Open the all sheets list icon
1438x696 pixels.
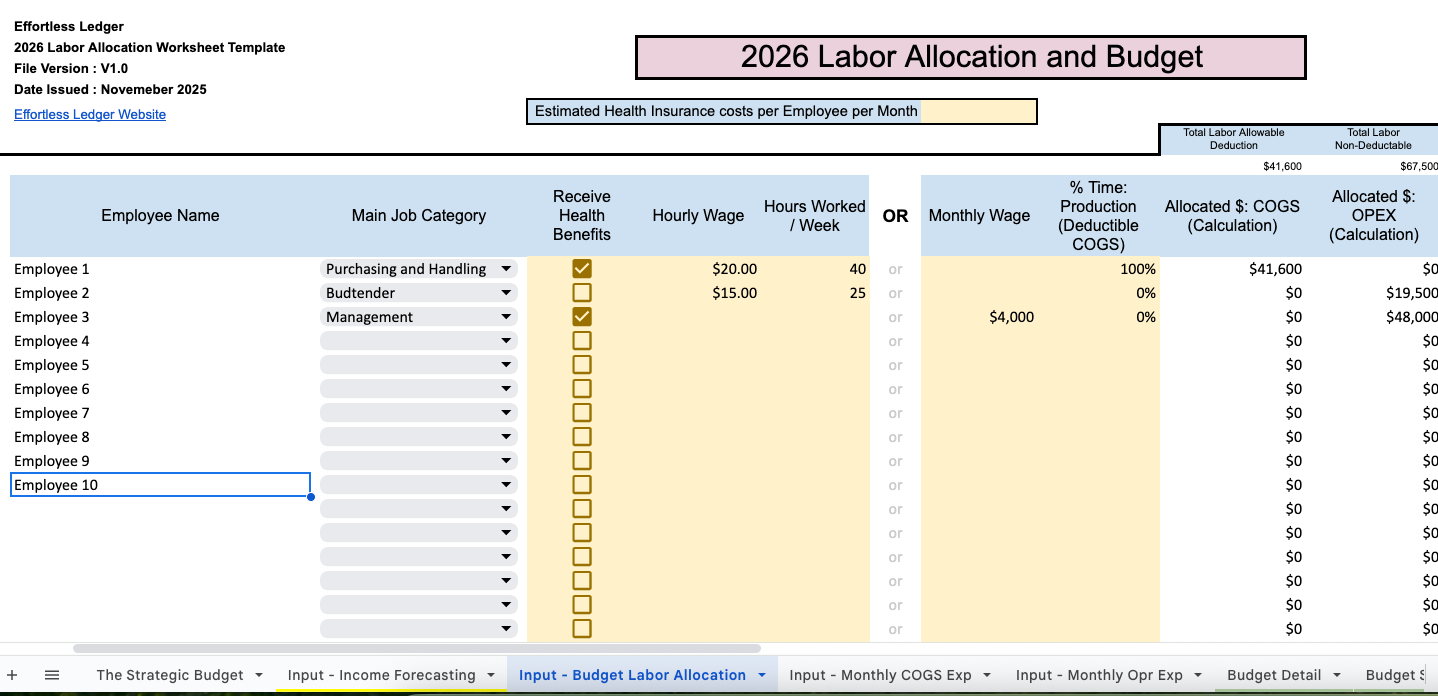click(x=52, y=675)
